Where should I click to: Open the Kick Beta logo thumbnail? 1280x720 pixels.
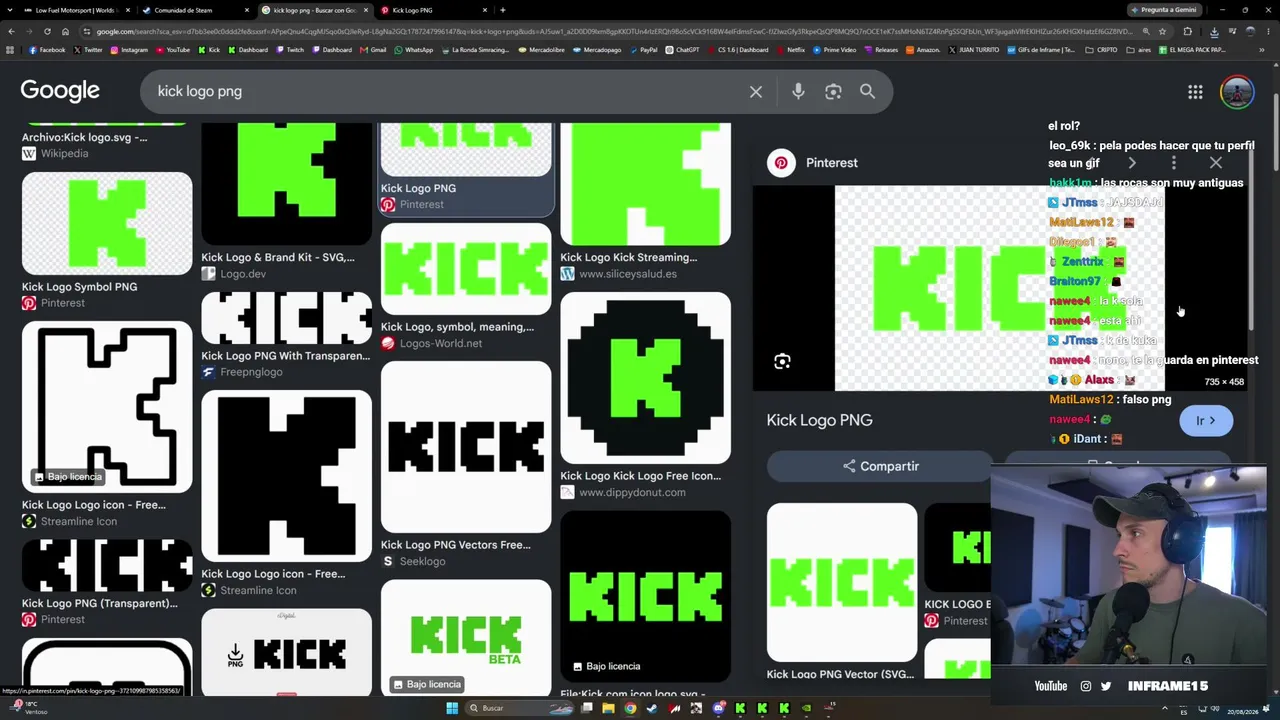tap(466, 637)
